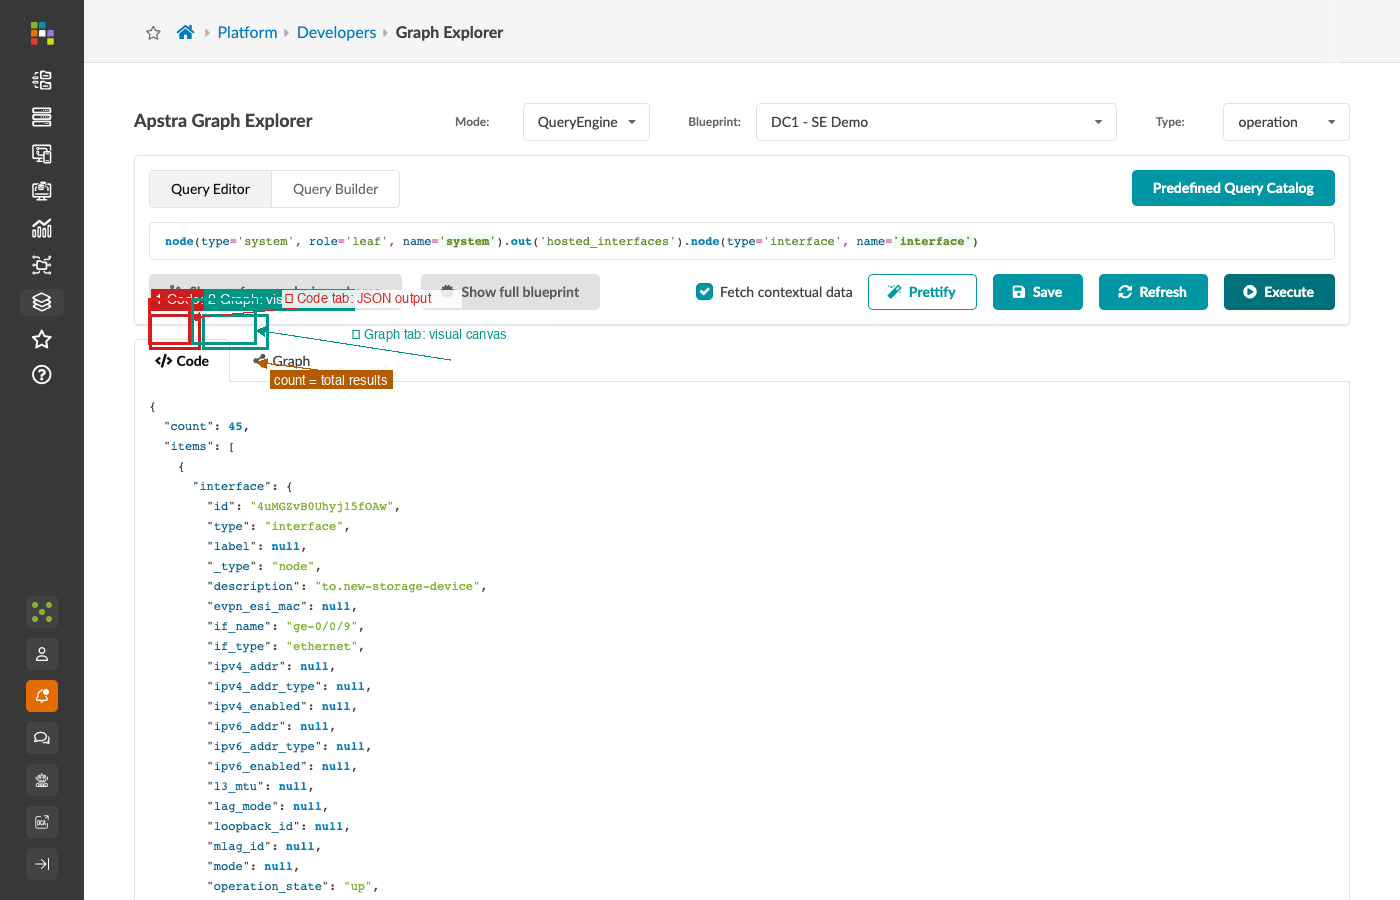Select the Graph results tab

coord(282,361)
